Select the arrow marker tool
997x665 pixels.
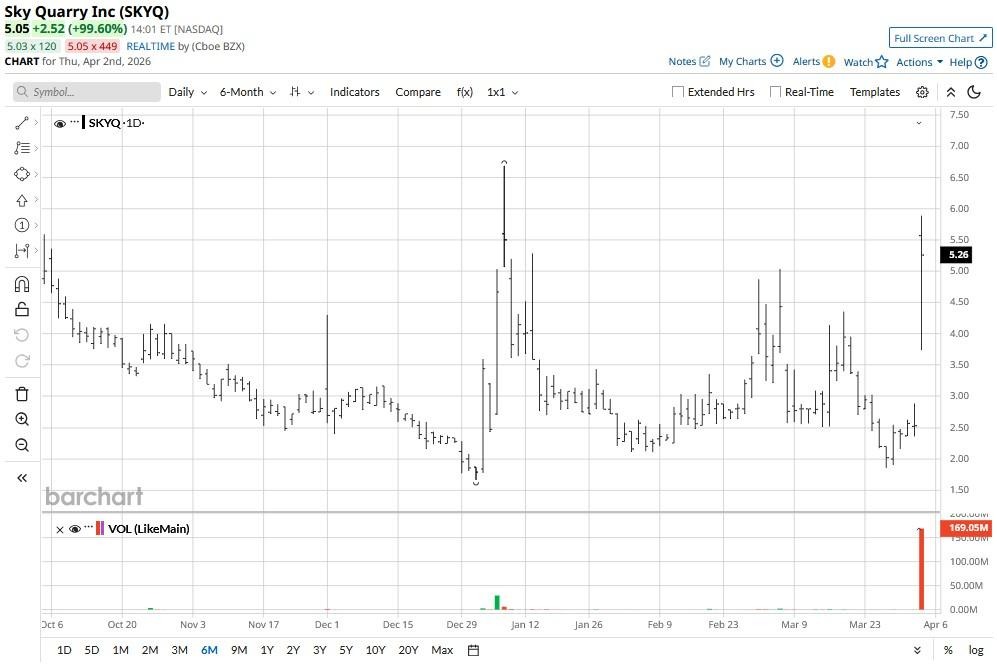click(22, 200)
